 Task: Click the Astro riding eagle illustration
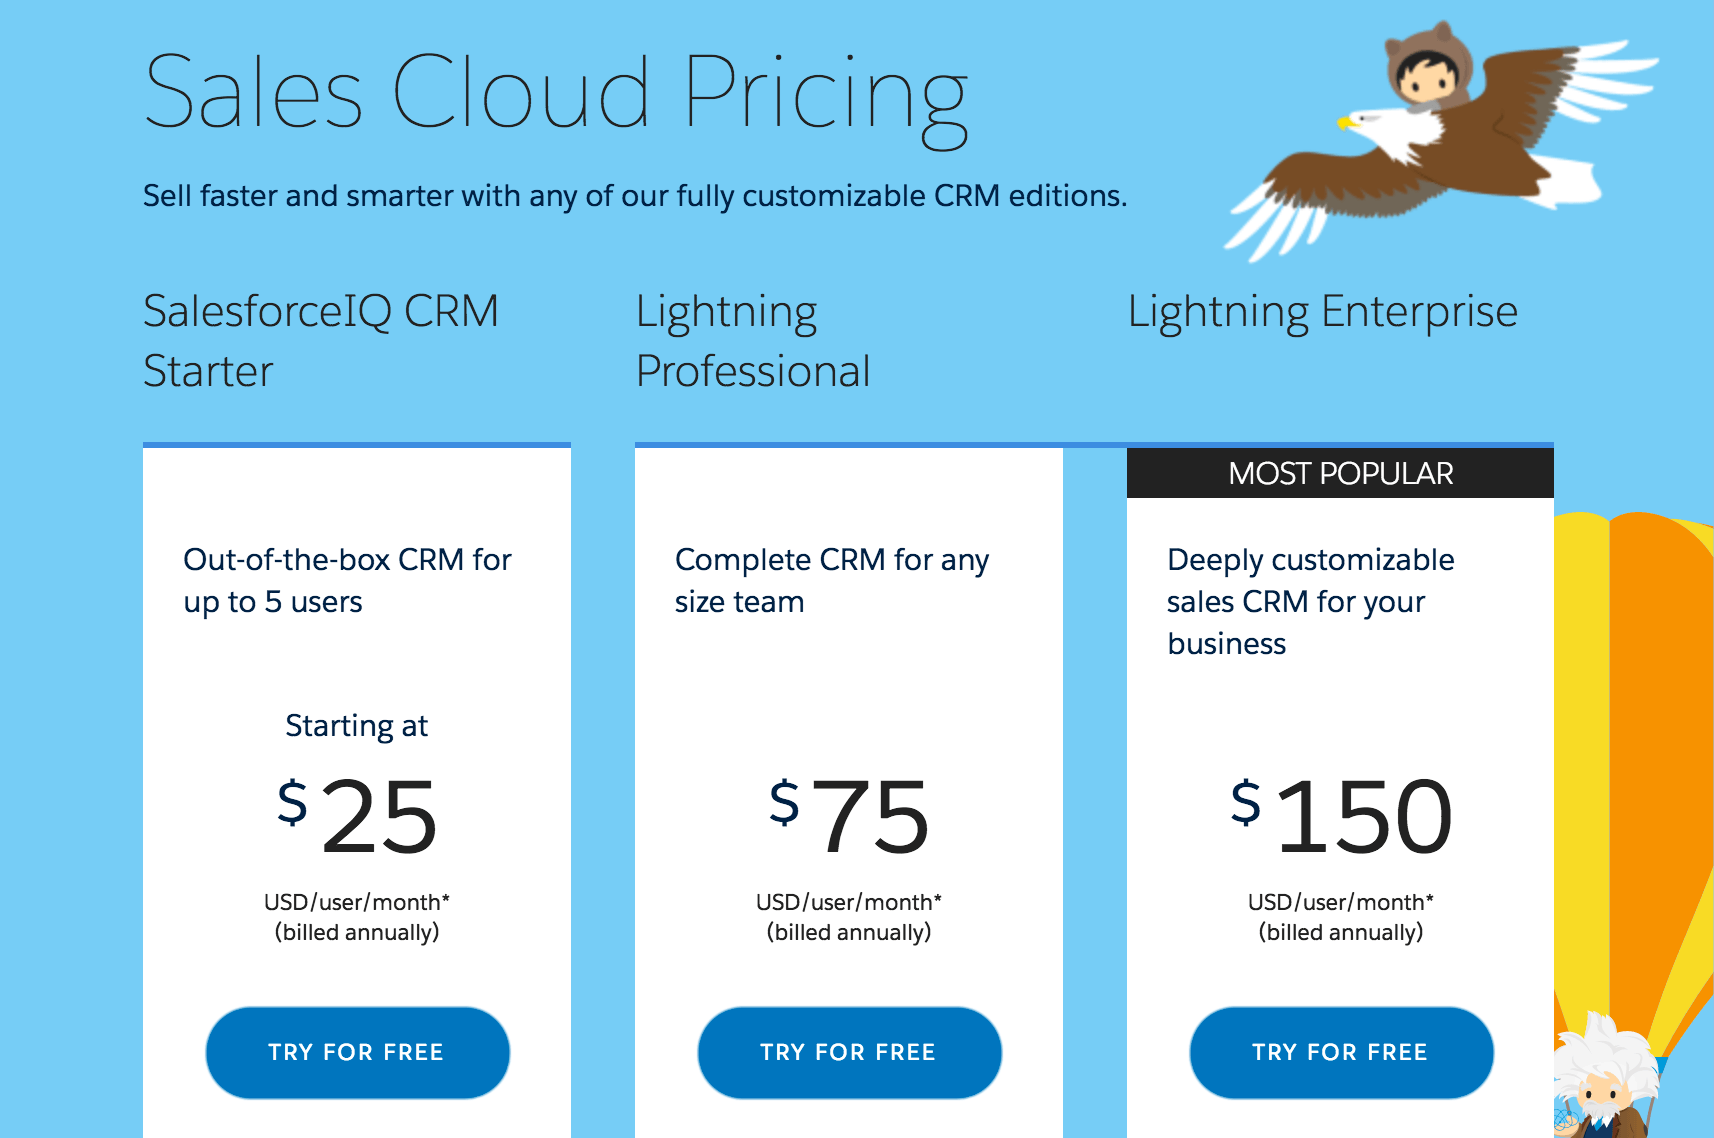pos(1440,140)
